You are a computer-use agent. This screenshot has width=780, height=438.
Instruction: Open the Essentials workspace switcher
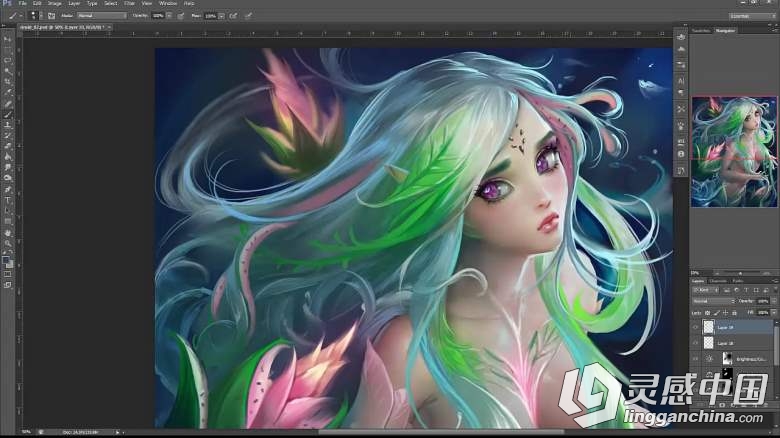753,16
